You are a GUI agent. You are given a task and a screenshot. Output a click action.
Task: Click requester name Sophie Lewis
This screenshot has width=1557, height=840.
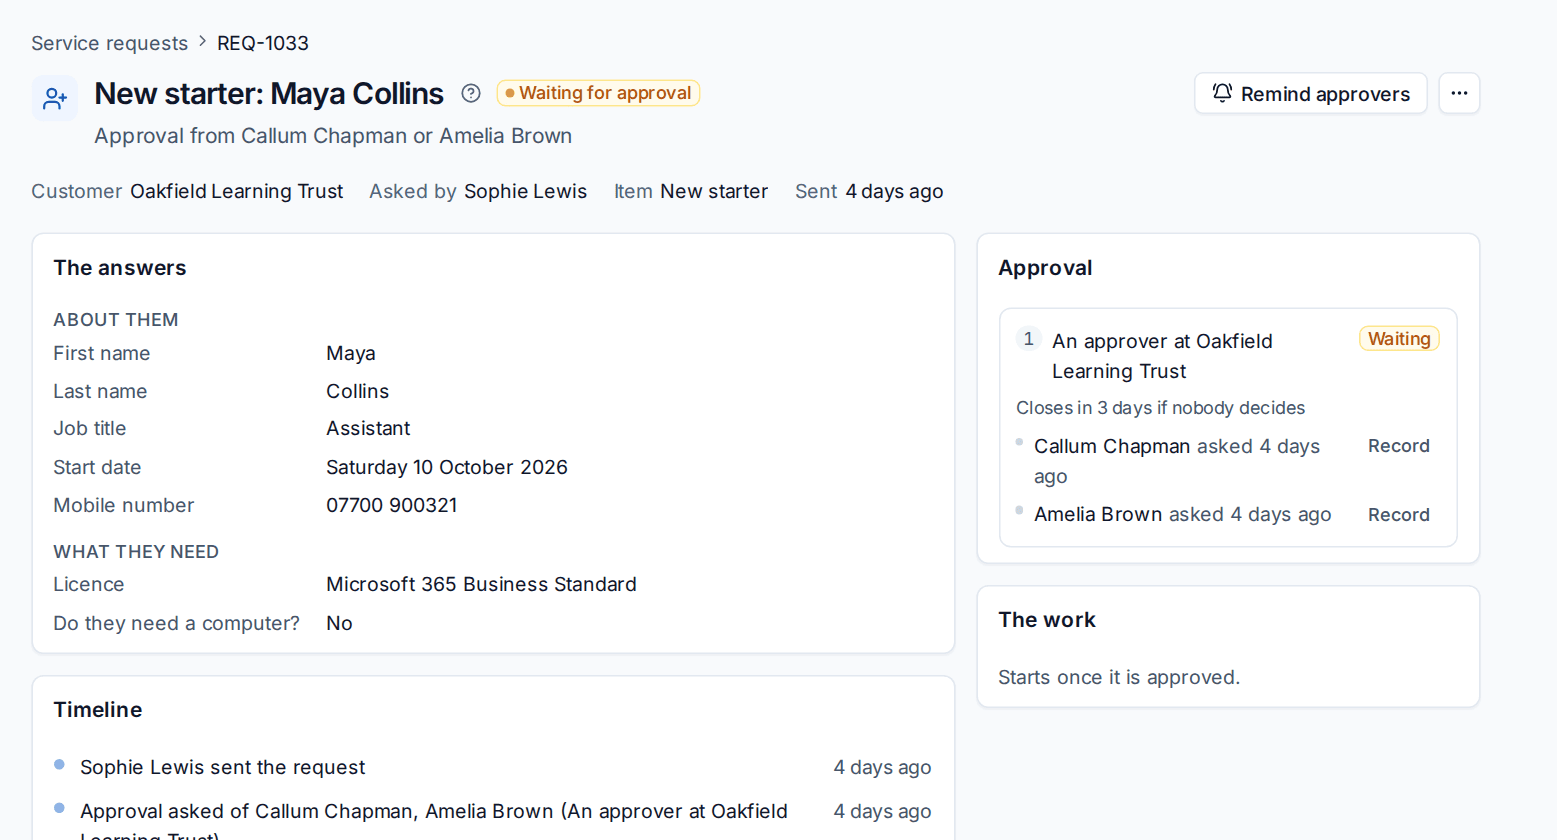coord(525,191)
